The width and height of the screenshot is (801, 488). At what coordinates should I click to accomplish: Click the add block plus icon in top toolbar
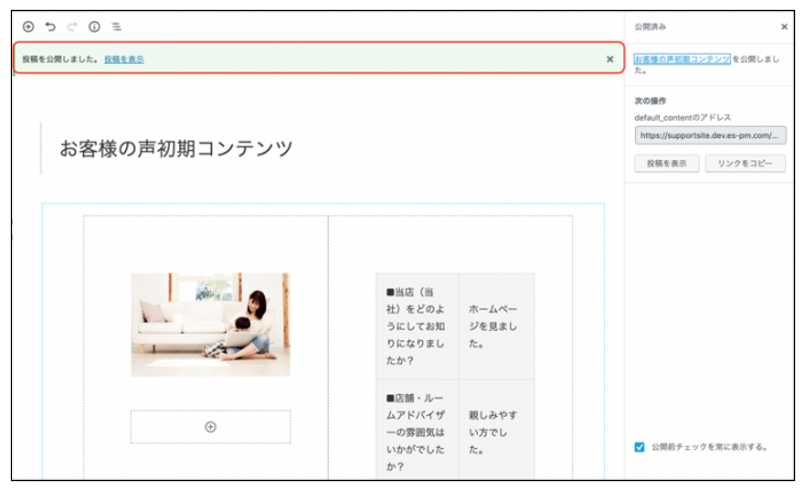[x=28, y=27]
